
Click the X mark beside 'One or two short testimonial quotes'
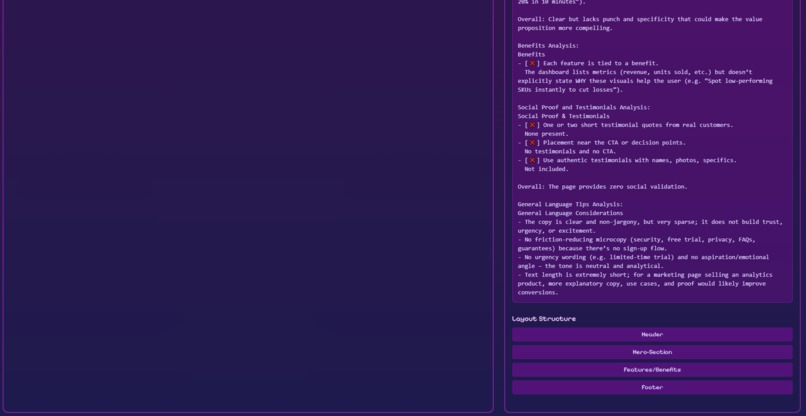[x=532, y=125]
